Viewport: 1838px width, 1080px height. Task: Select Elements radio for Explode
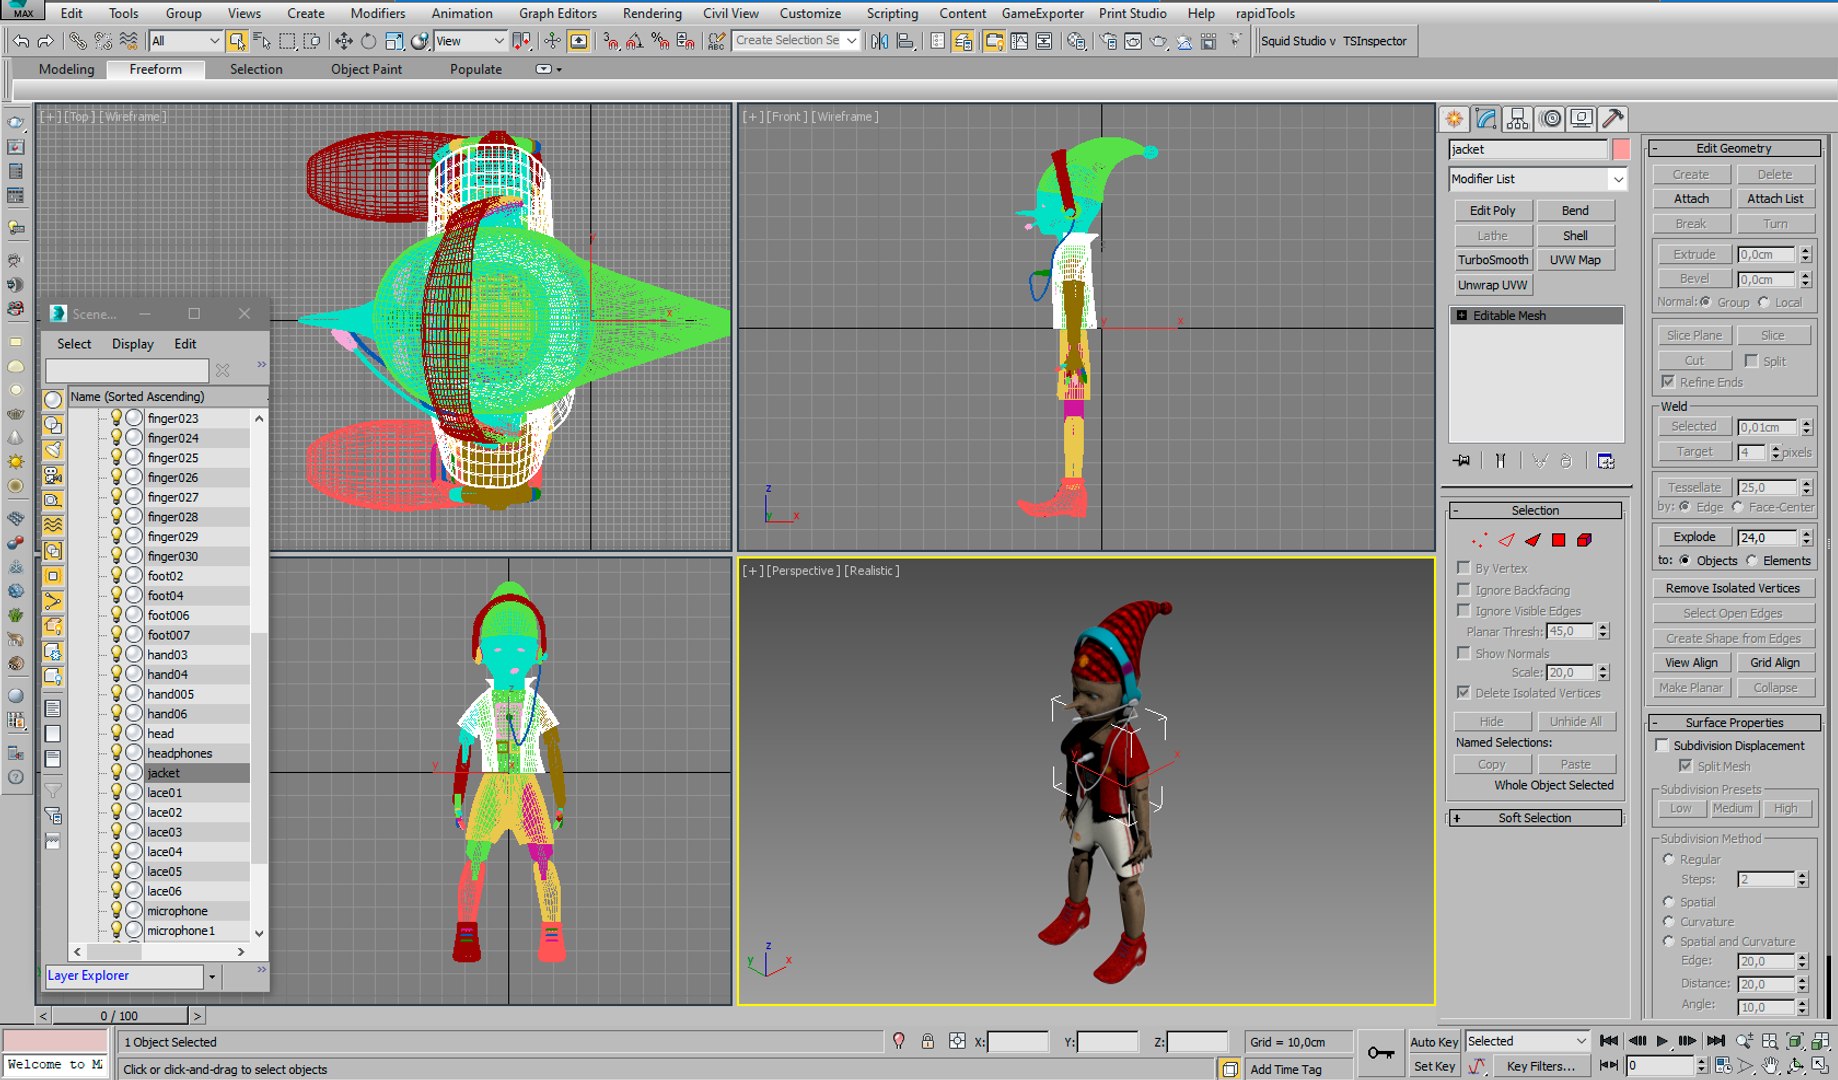1751,560
